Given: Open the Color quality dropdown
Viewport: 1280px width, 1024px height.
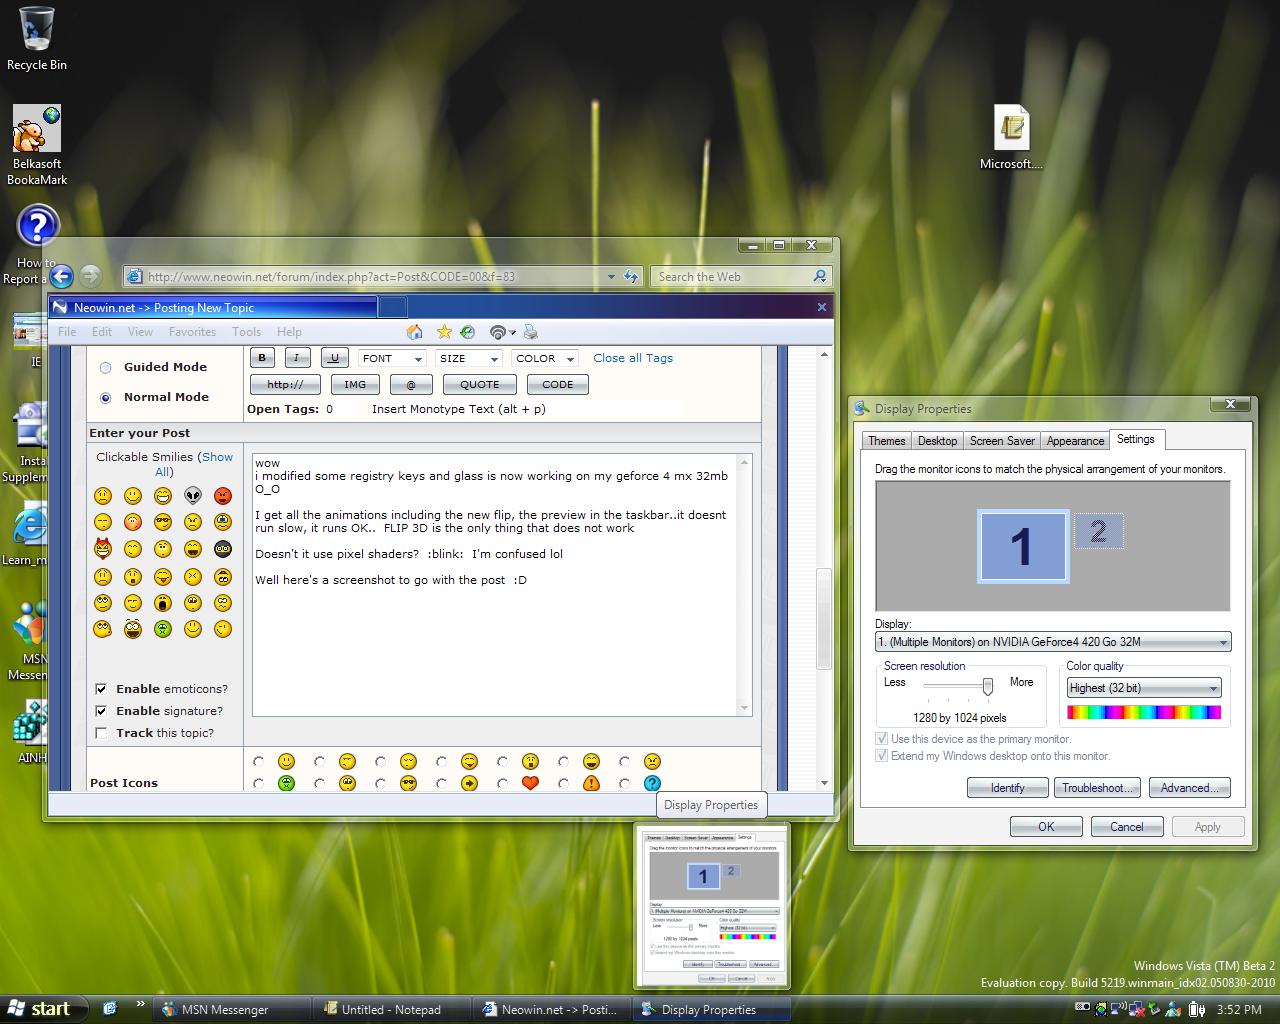Looking at the screenshot, I should (x=1144, y=688).
